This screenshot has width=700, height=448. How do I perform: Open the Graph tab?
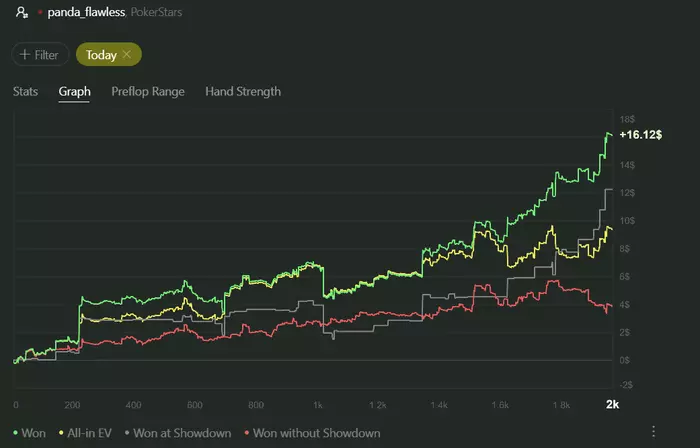(x=75, y=92)
